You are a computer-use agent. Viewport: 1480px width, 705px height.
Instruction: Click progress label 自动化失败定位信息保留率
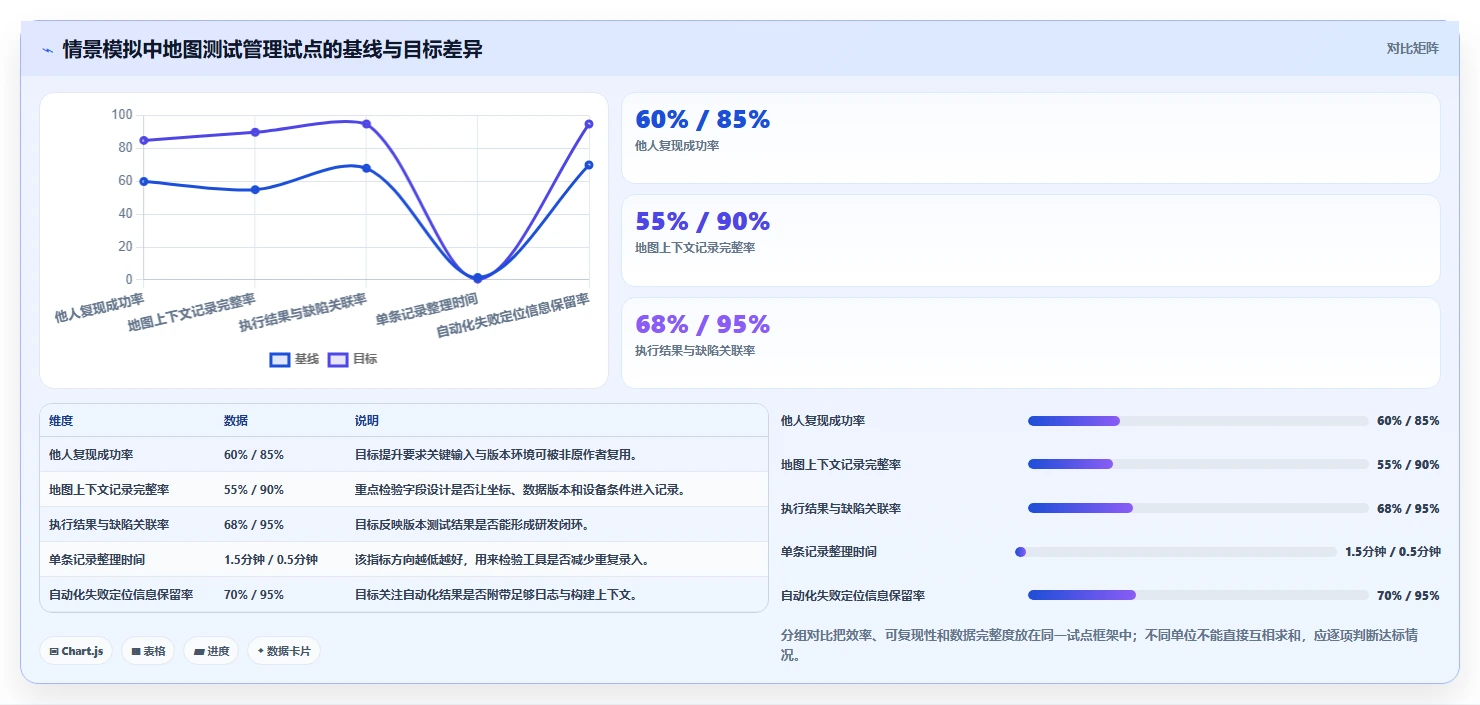coord(853,595)
